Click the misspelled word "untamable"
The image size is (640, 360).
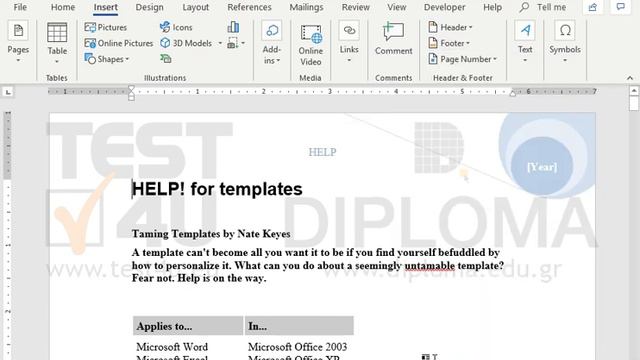tap(429, 266)
